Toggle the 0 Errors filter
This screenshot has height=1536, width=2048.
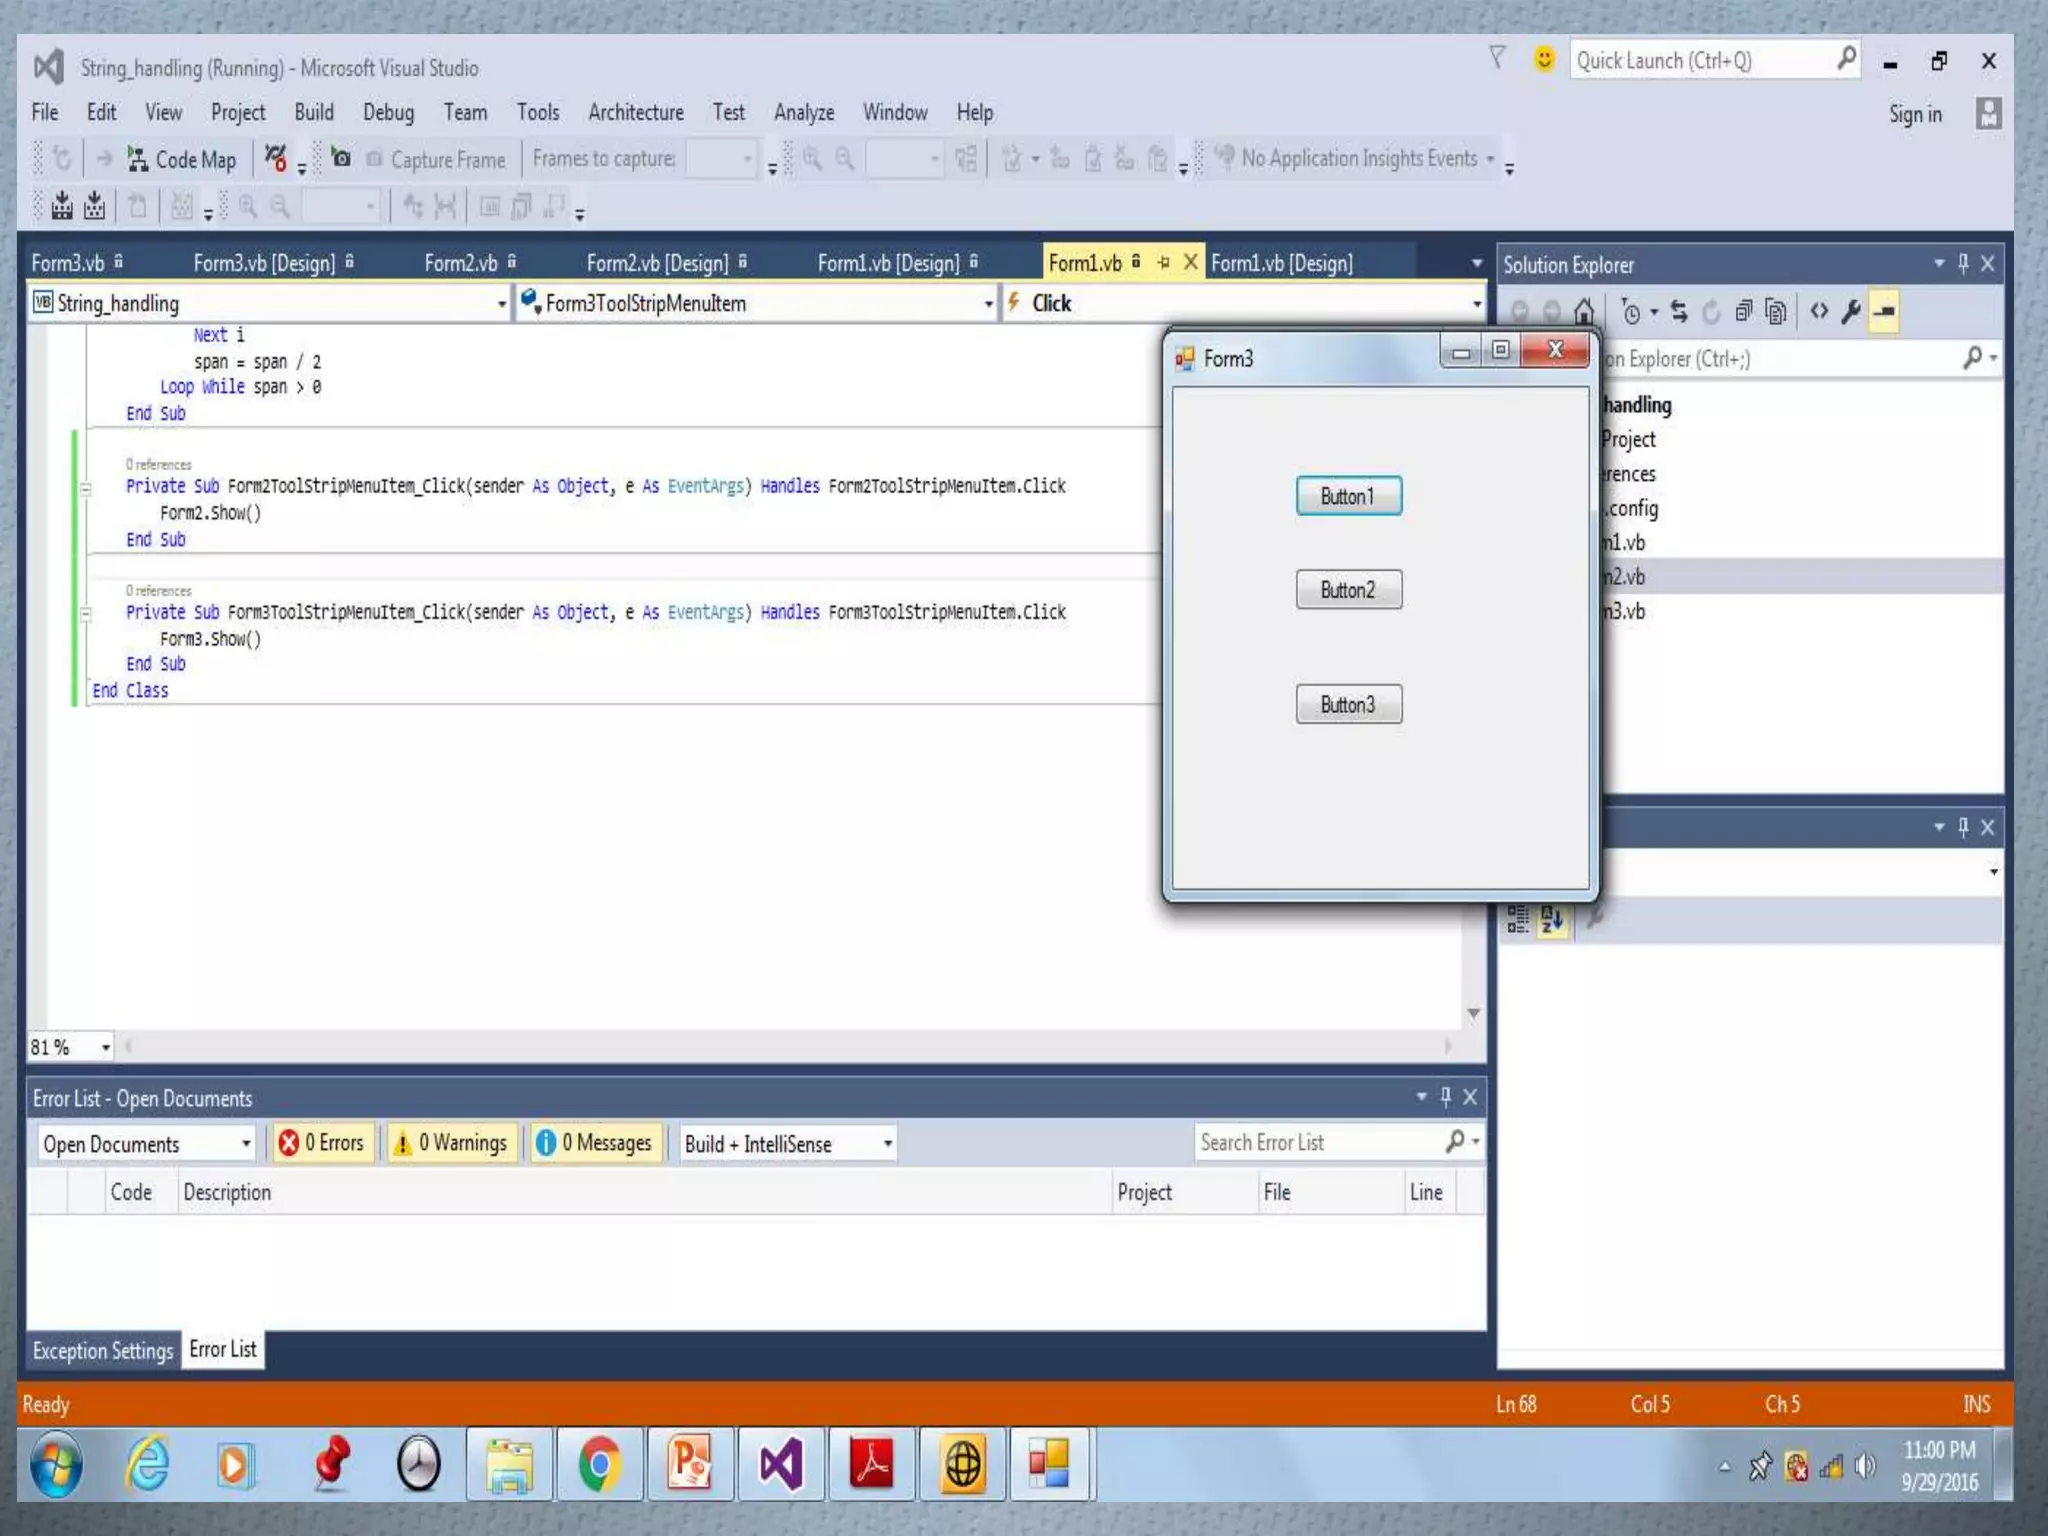(x=322, y=1143)
